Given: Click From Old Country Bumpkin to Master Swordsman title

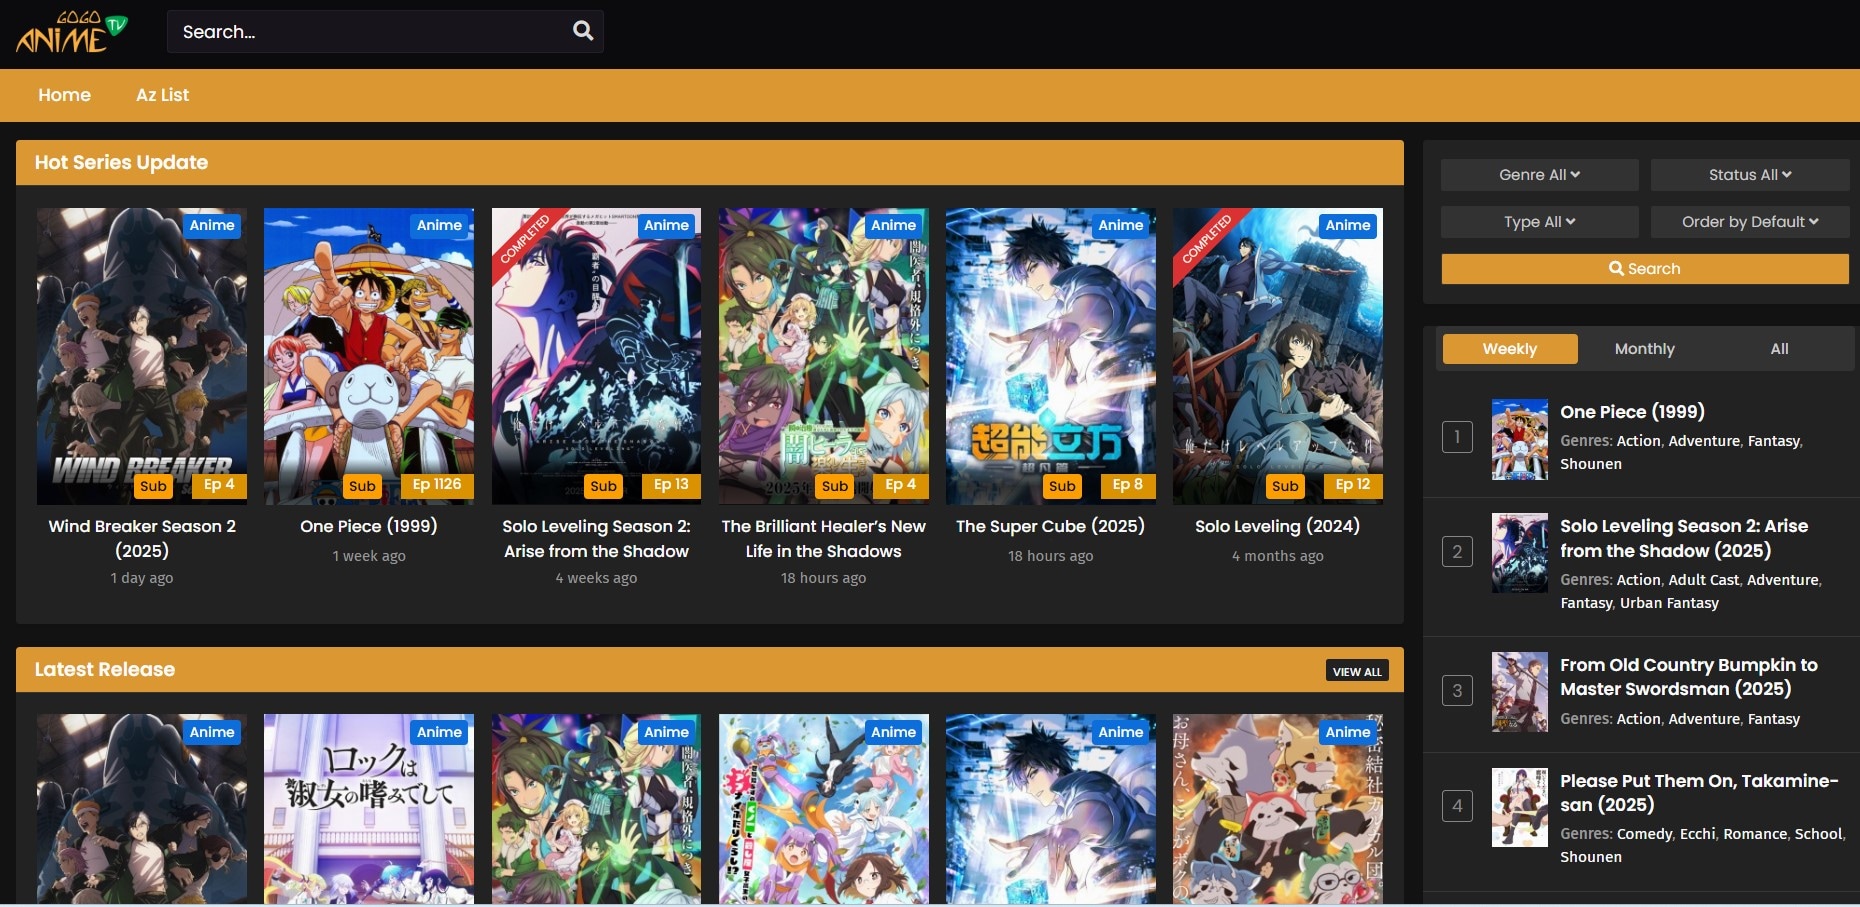Looking at the screenshot, I should tap(1689, 677).
